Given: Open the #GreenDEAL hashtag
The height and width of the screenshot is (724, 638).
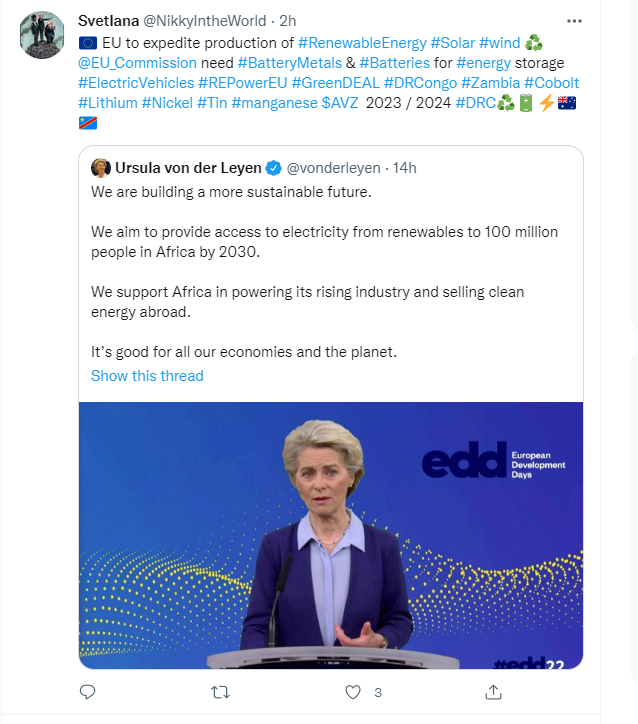Looking at the screenshot, I should pos(336,83).
